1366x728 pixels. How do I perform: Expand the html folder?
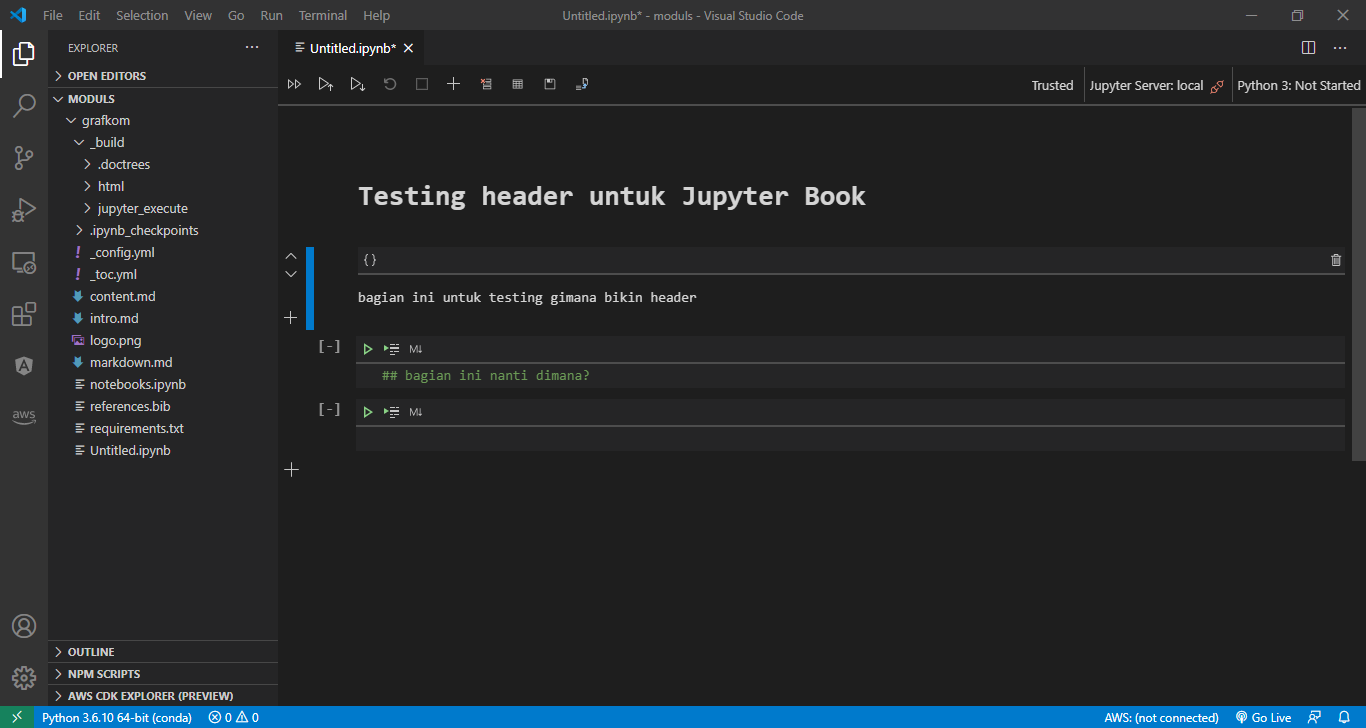click(163, 187)
